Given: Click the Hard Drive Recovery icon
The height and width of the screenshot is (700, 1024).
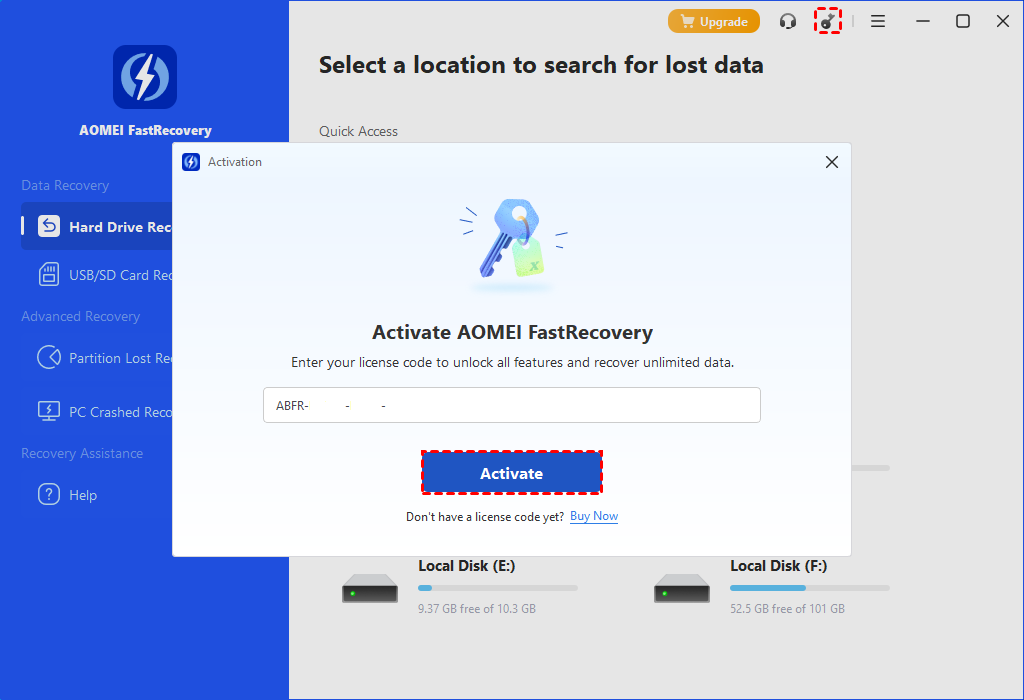Looking at the screenshot, I should click(49, 226).
